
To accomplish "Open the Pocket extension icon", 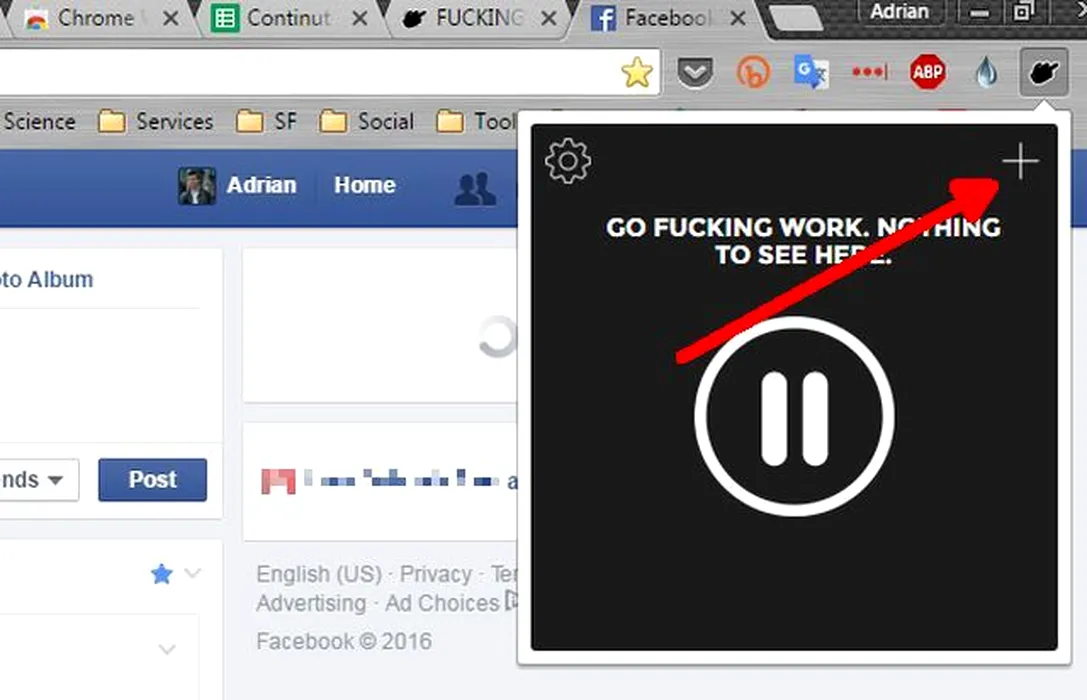I will pyautogui.click(x=695, y=72).
